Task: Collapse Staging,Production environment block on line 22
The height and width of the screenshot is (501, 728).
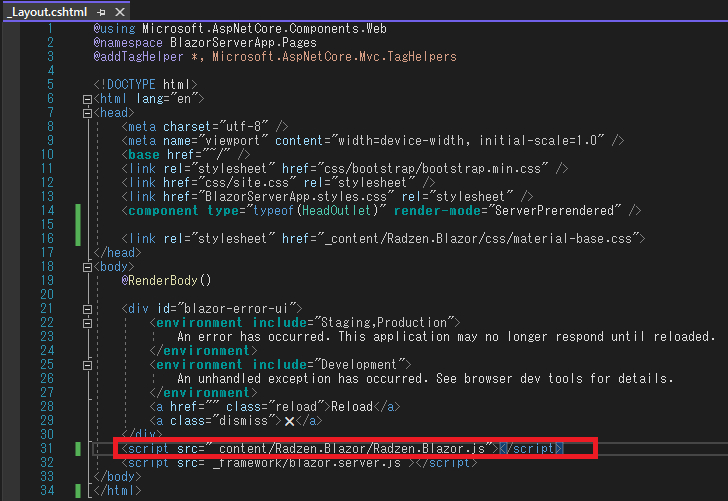Action: (87, 323)
